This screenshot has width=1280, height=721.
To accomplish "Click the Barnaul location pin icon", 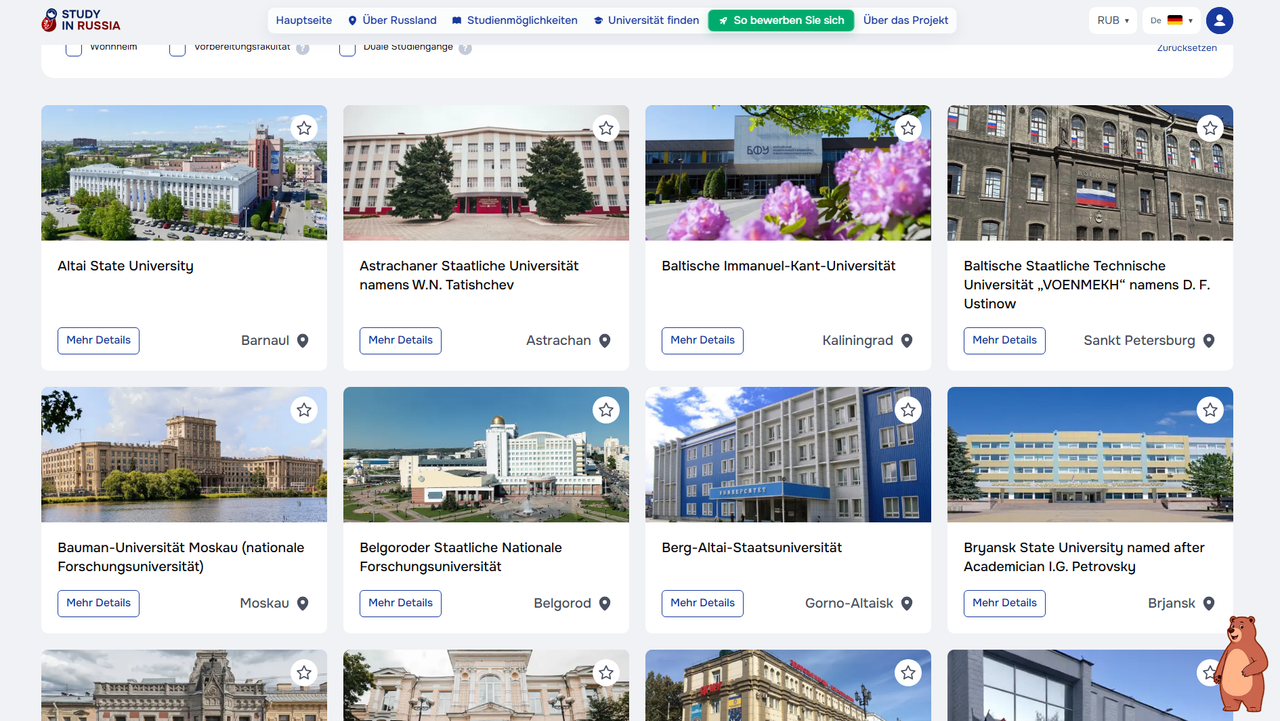I will pyautogui.click(x=303, y=341).
